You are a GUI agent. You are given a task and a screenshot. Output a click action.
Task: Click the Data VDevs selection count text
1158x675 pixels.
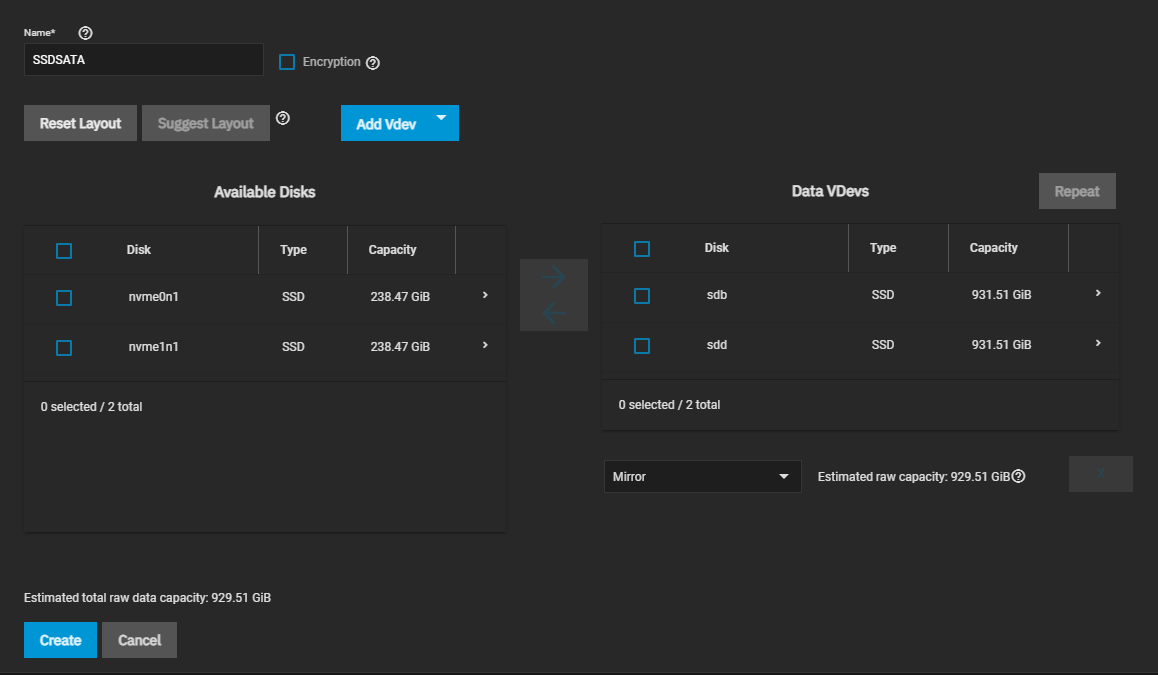point(669,405)
